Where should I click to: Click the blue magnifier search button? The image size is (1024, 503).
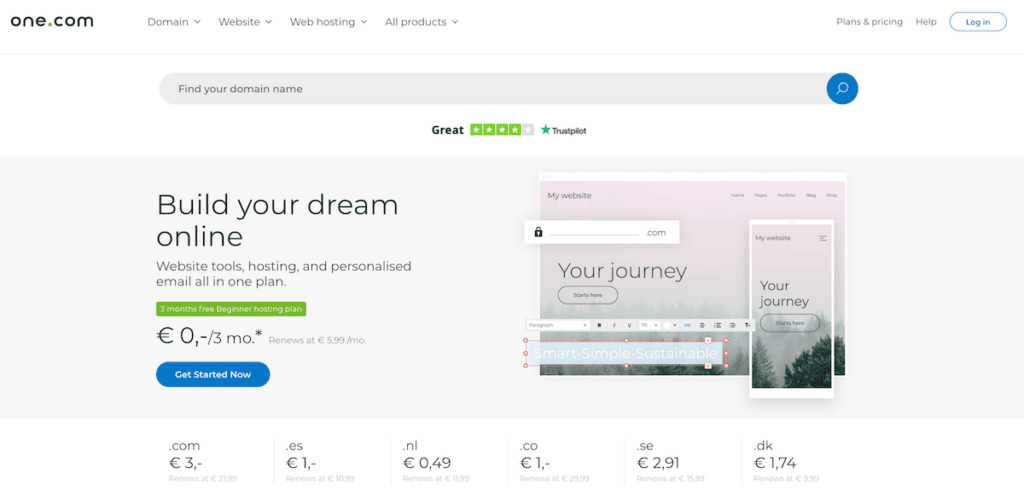842,88
